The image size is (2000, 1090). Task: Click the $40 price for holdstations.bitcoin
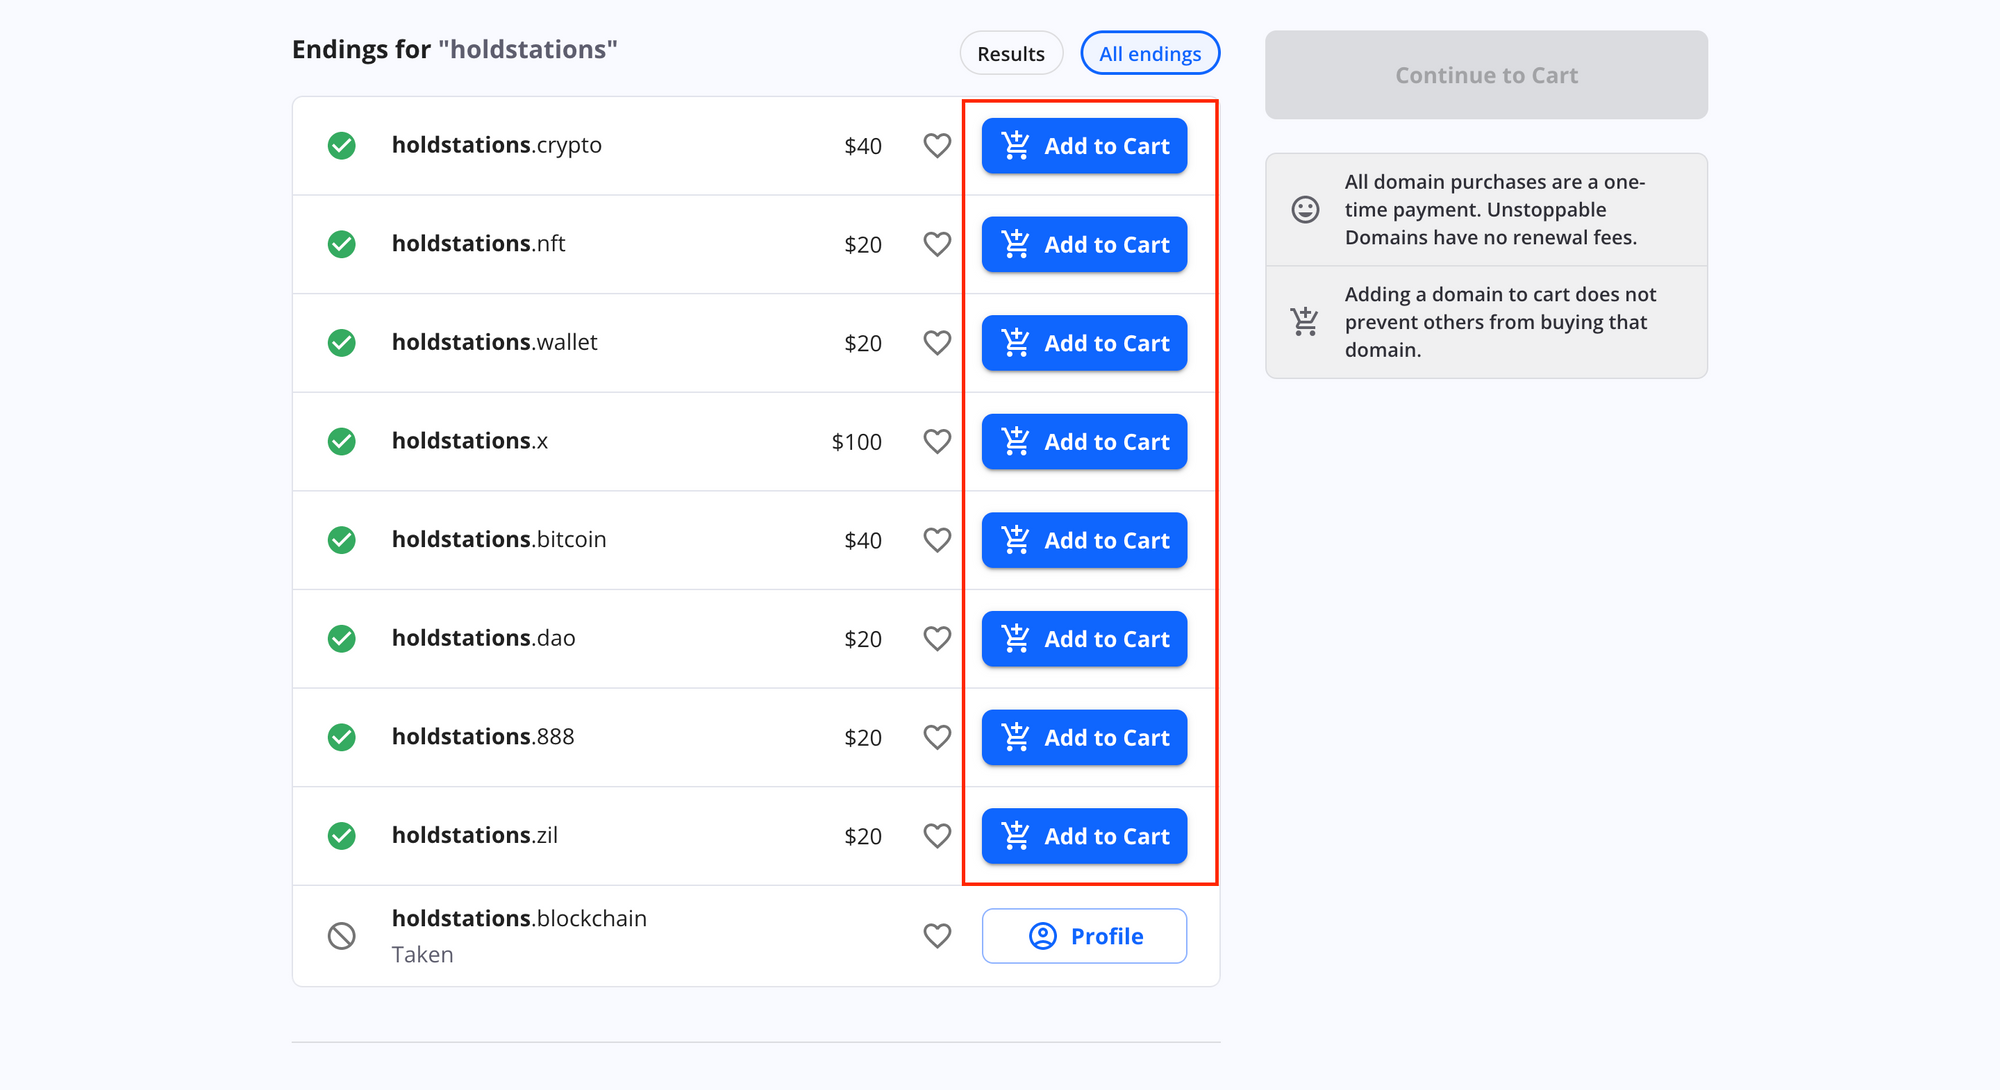(863, 540)
